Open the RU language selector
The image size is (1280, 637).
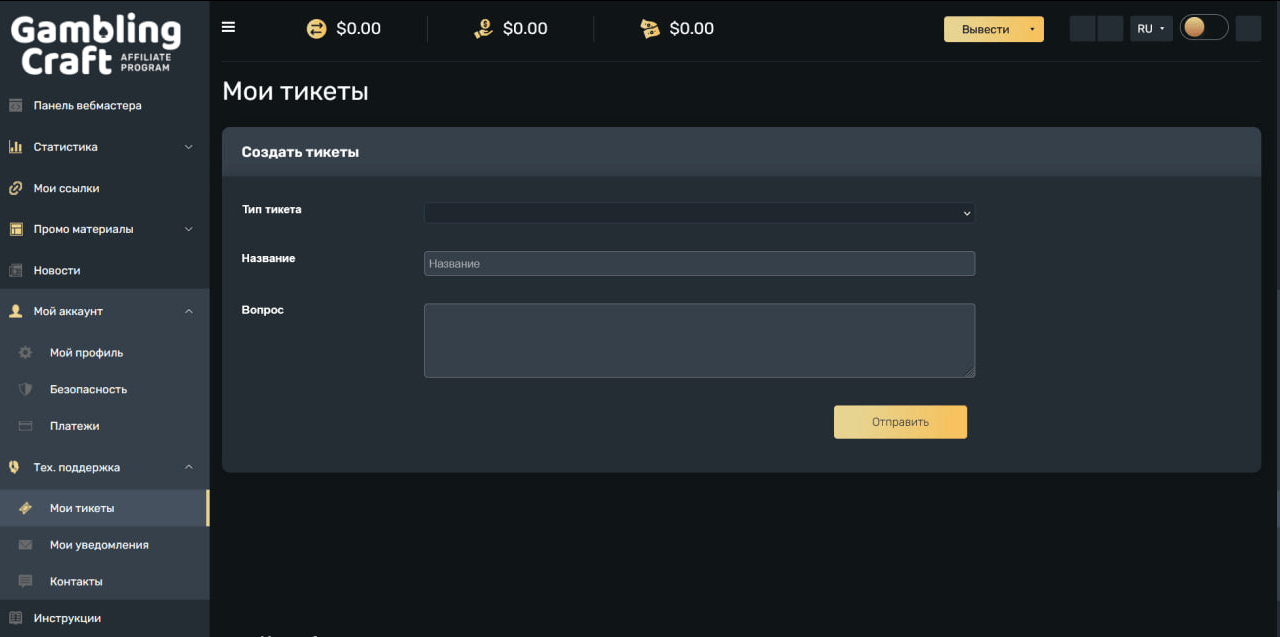click(1150, 29)
